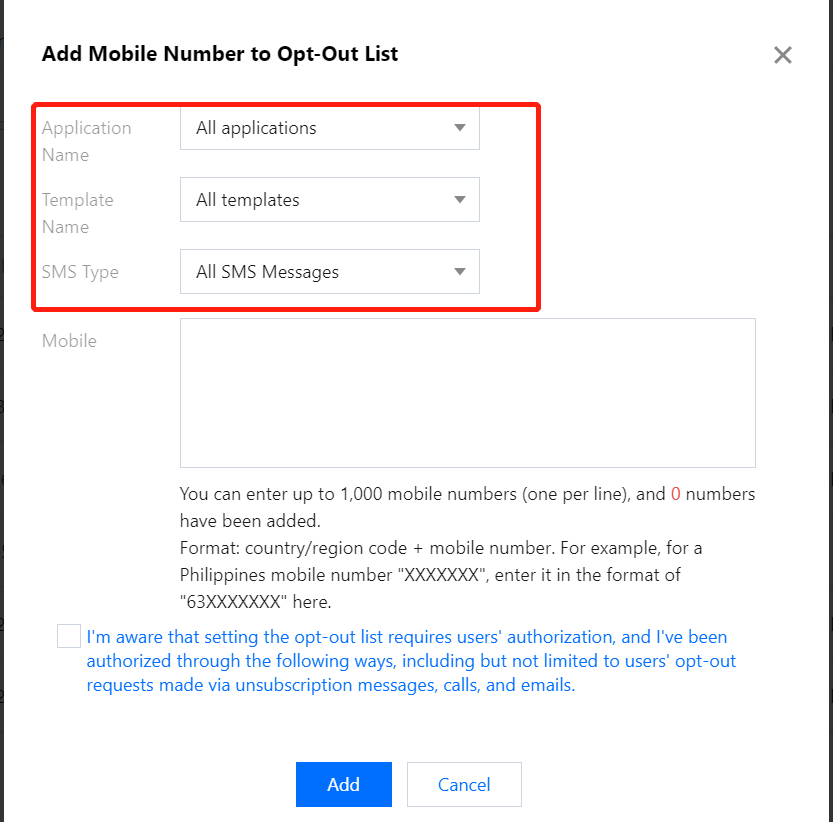Click the "Template Name" field label
This screenshot has width=833, height=822.
point(77,213)
